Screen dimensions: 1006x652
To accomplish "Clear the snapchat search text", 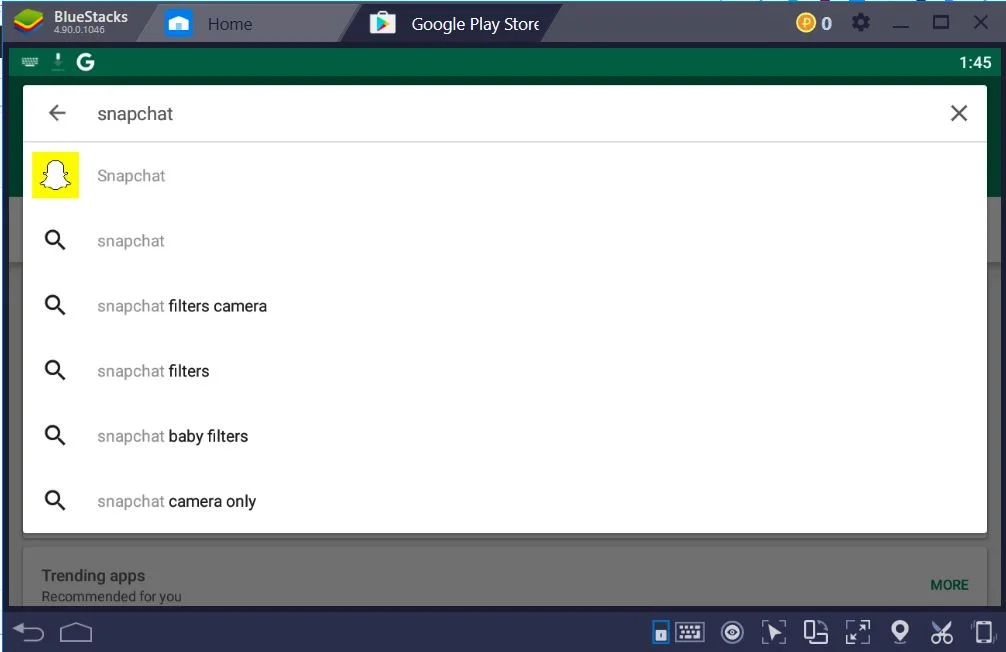I will coord(959,114).
